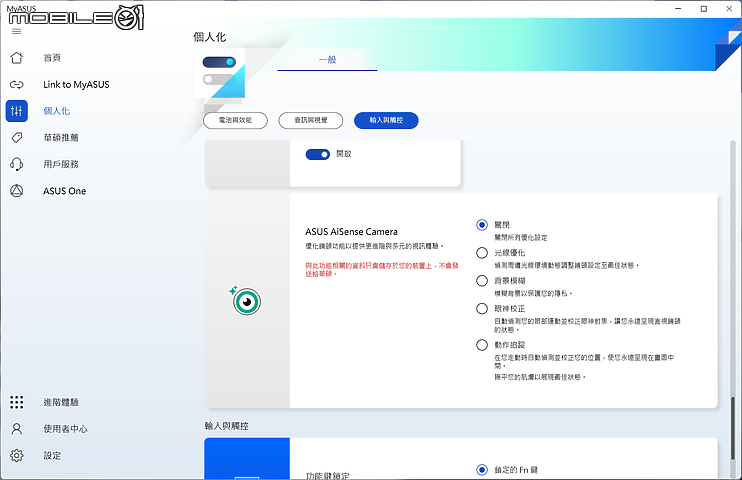Click the vertical scrollbar thumb
This screenshot has height=480, width=742.
click(733, 428)
